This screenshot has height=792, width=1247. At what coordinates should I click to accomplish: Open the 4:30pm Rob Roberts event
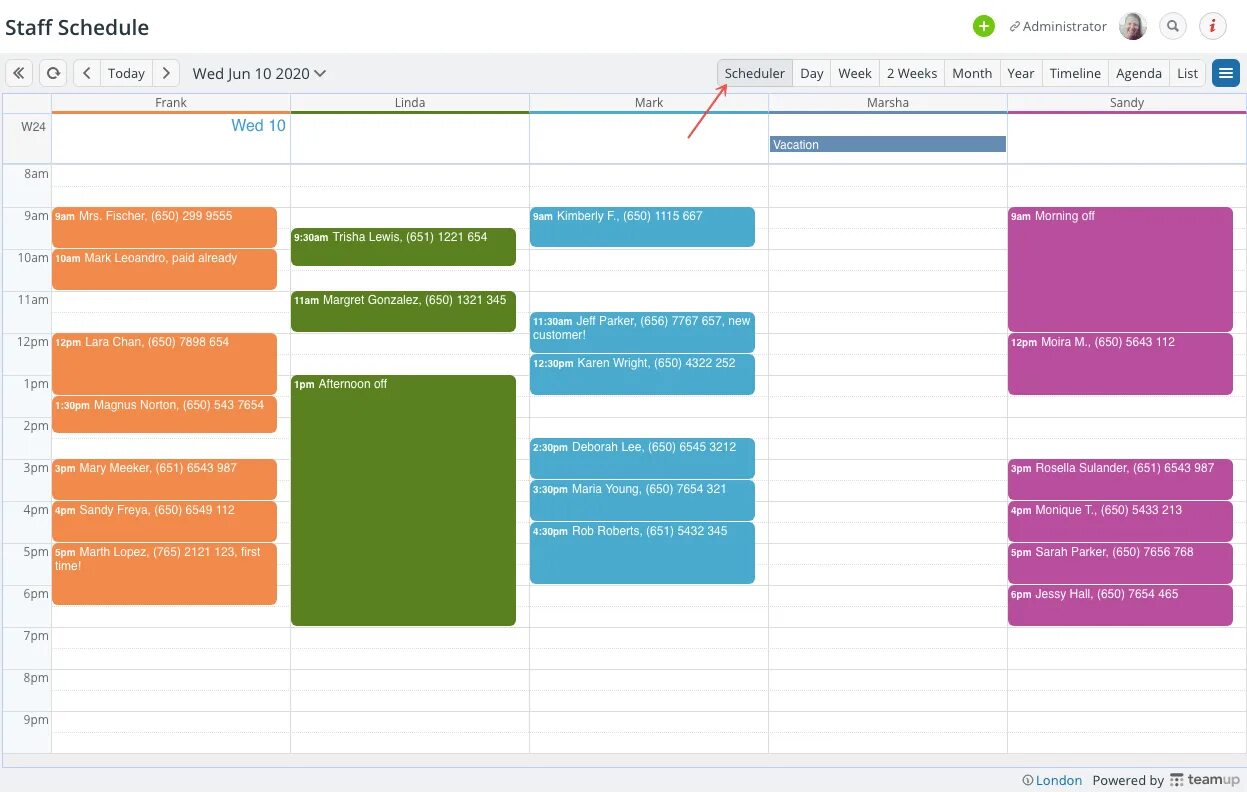pos(642,553)
